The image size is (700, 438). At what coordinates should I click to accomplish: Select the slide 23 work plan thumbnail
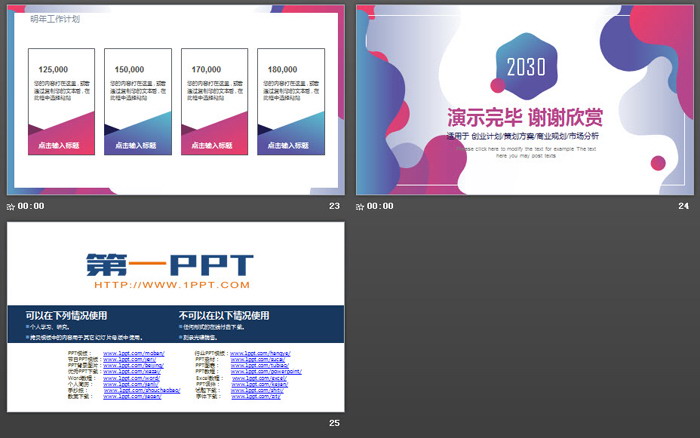click(x=175, y=100)
